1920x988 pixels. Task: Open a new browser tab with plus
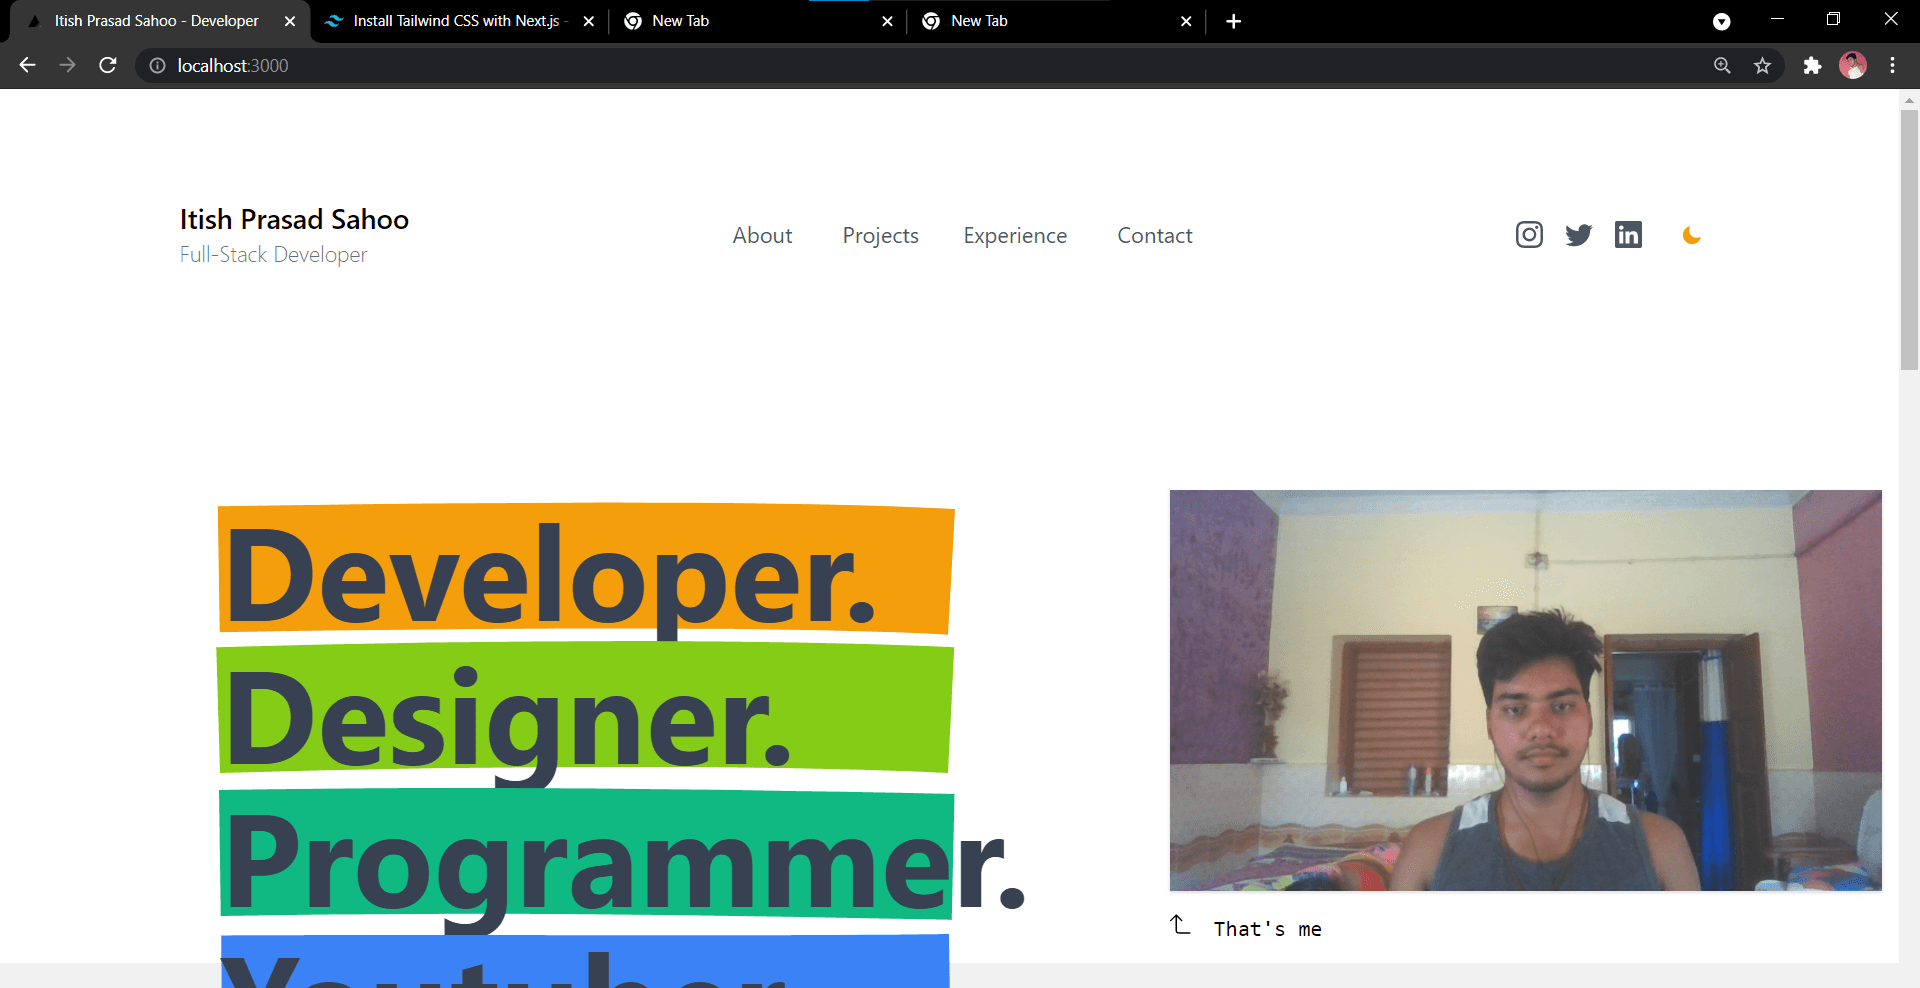click(1234, 21)
